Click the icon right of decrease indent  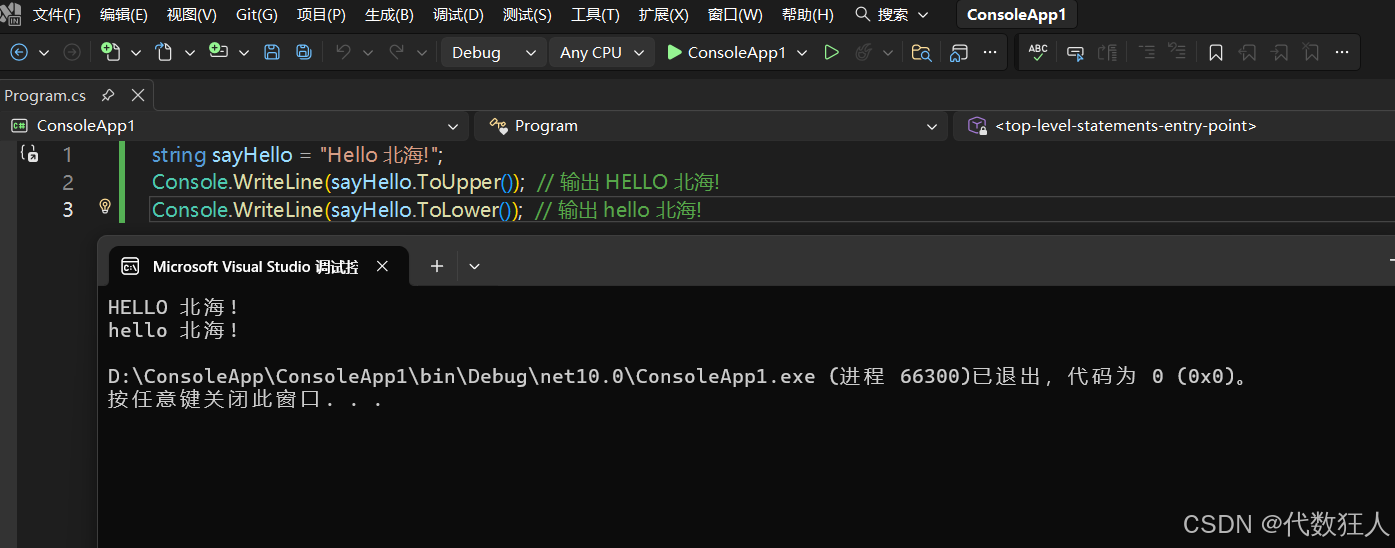point(1178,53)
